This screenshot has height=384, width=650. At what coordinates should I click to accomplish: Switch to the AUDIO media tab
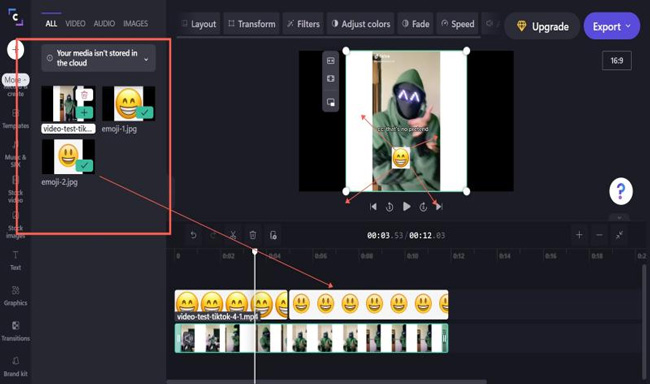click(x=104, y=24)
